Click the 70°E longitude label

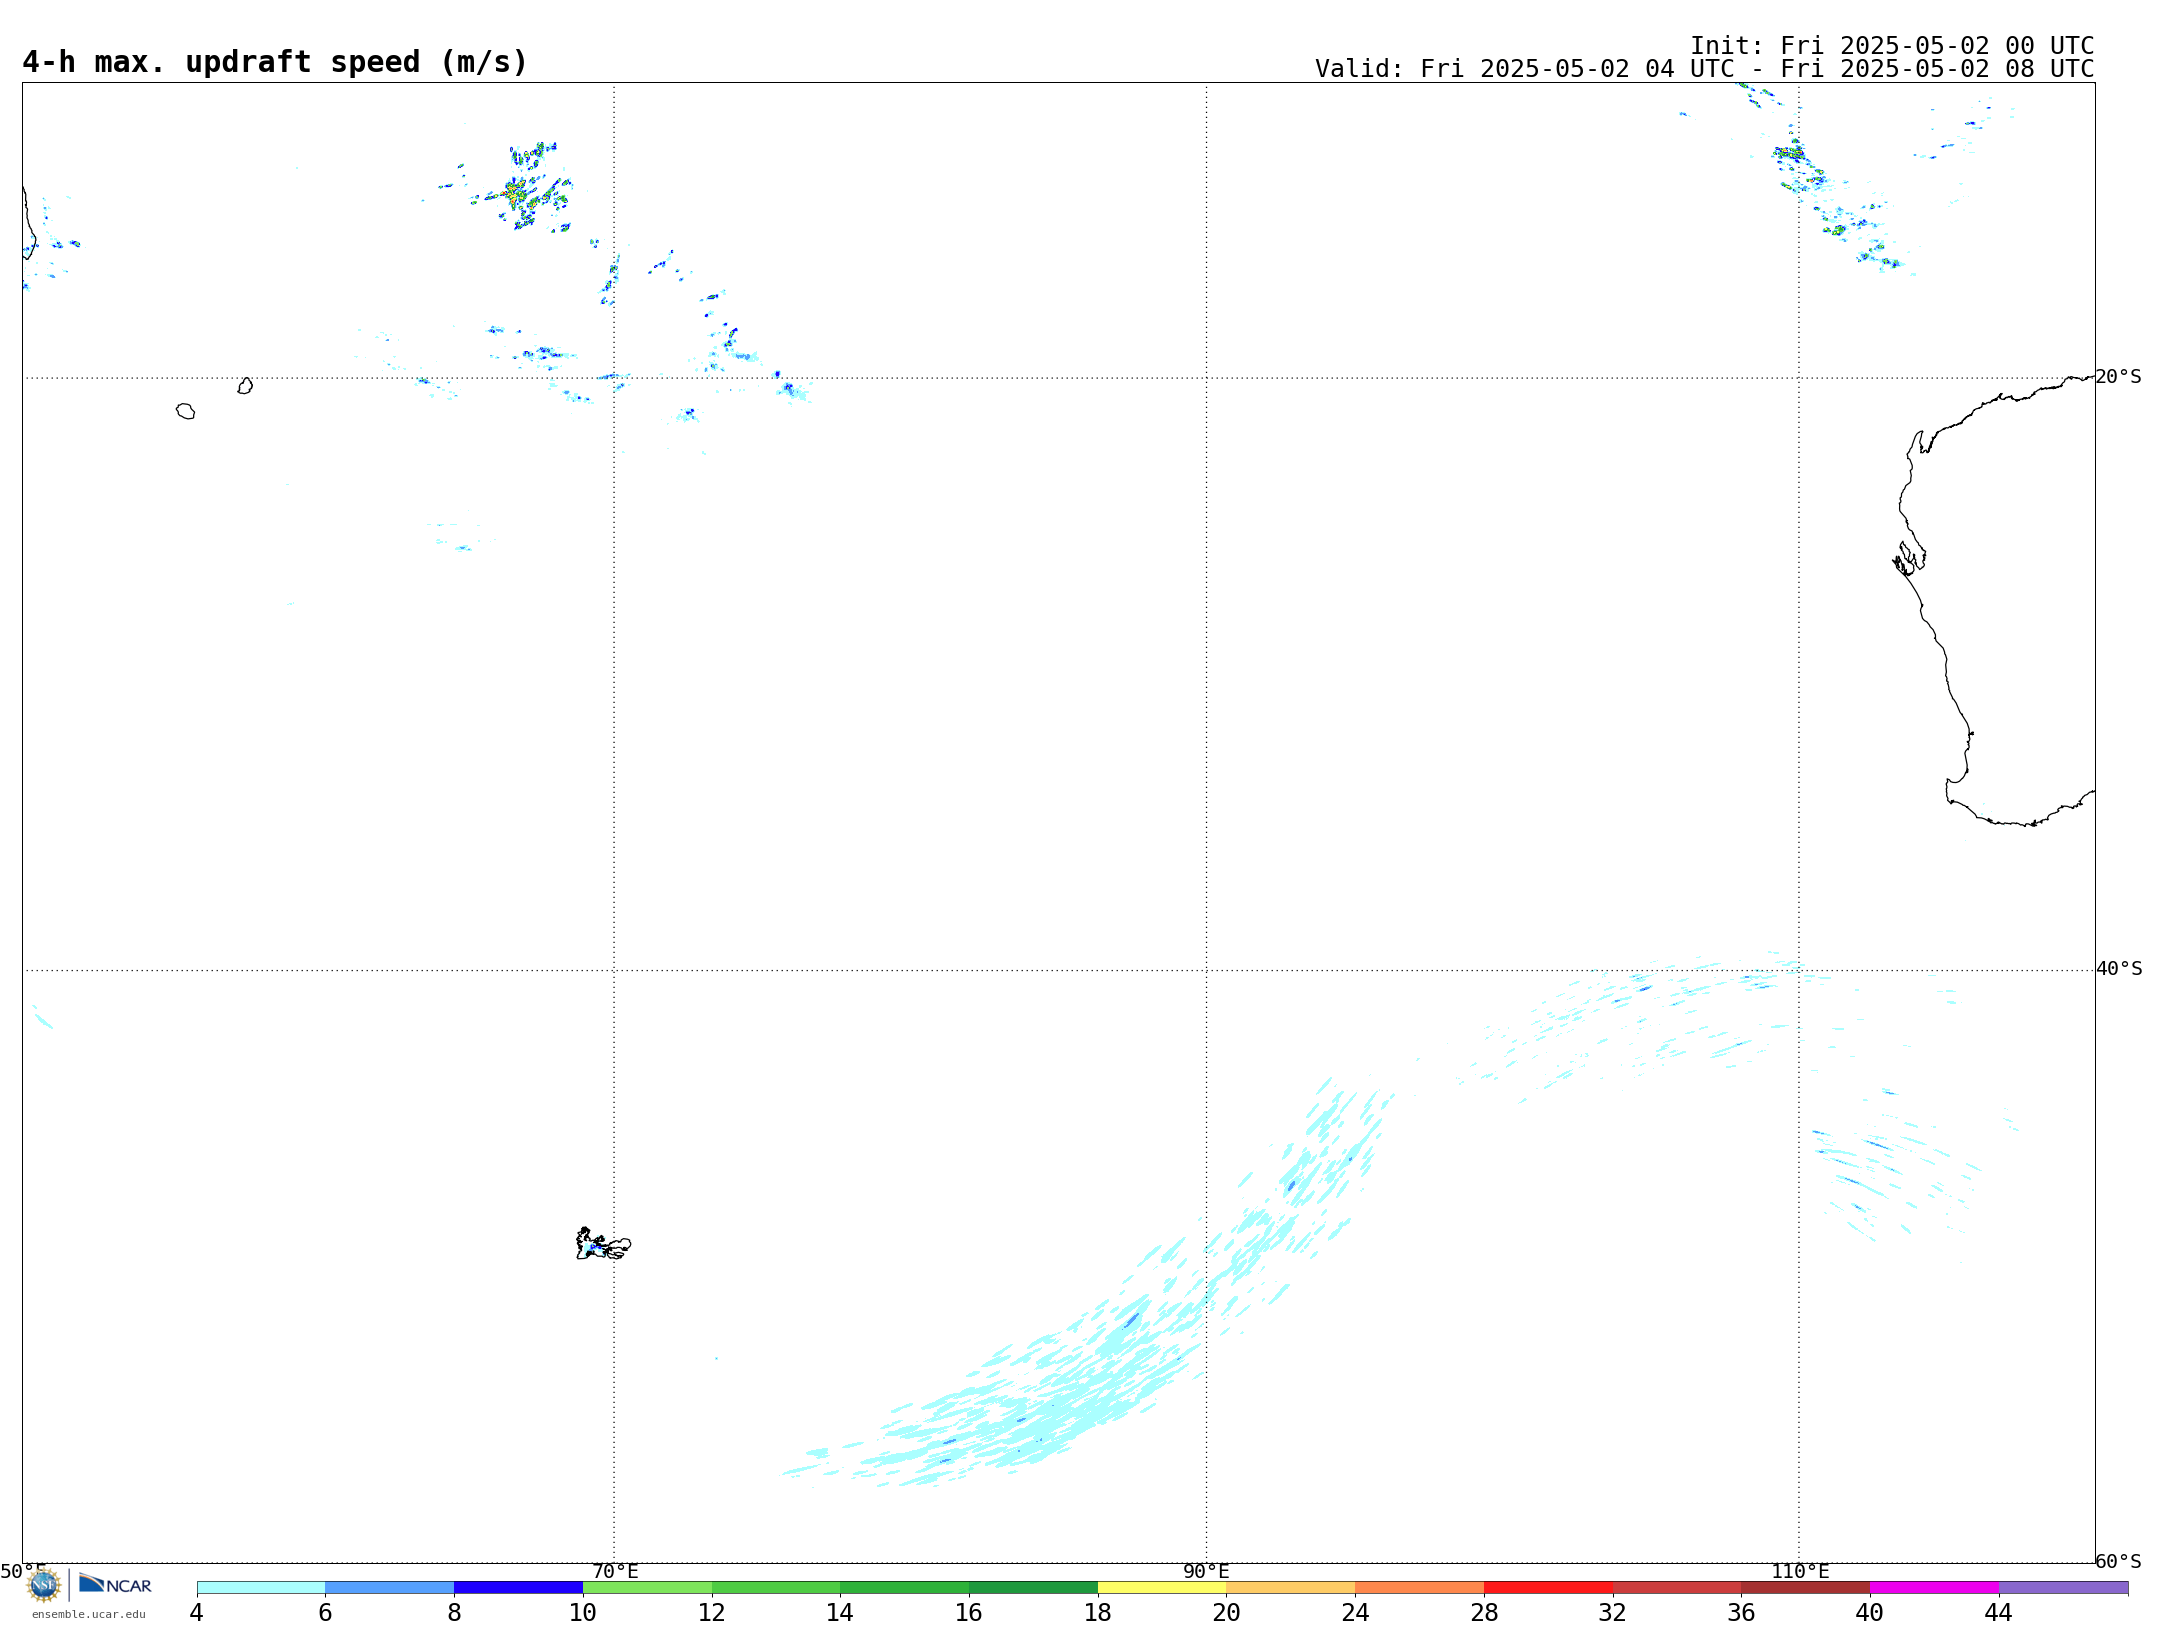click(x=615, y=1572)
